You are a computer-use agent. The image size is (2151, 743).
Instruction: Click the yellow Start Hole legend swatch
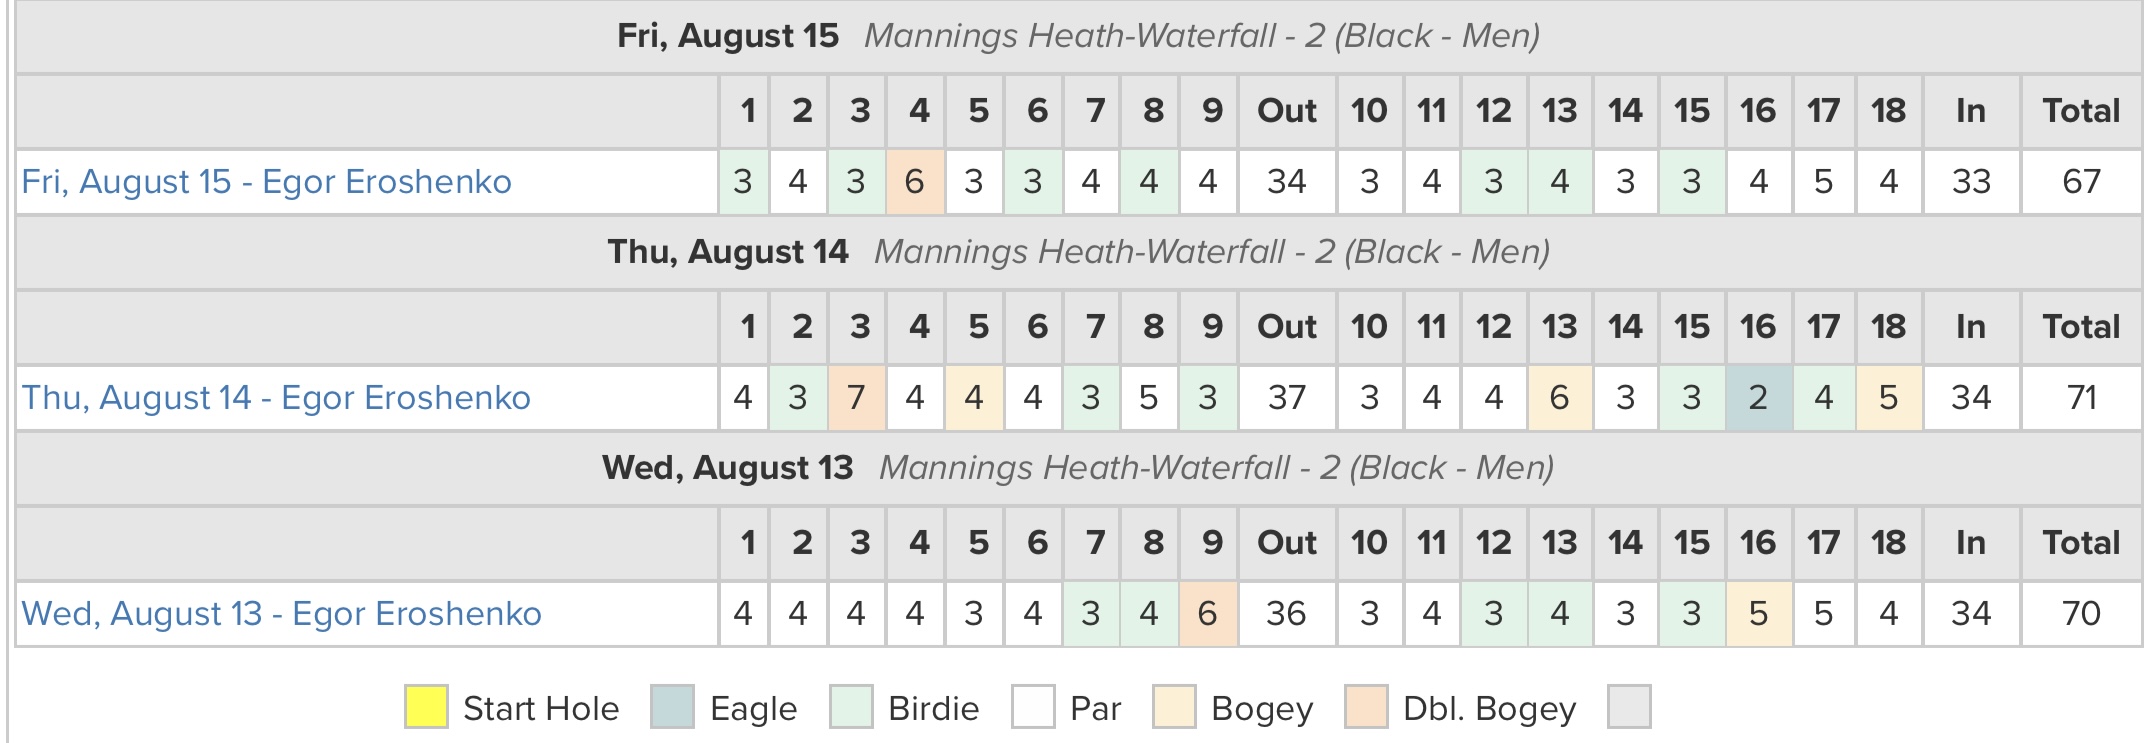click(x=426, y=707)
